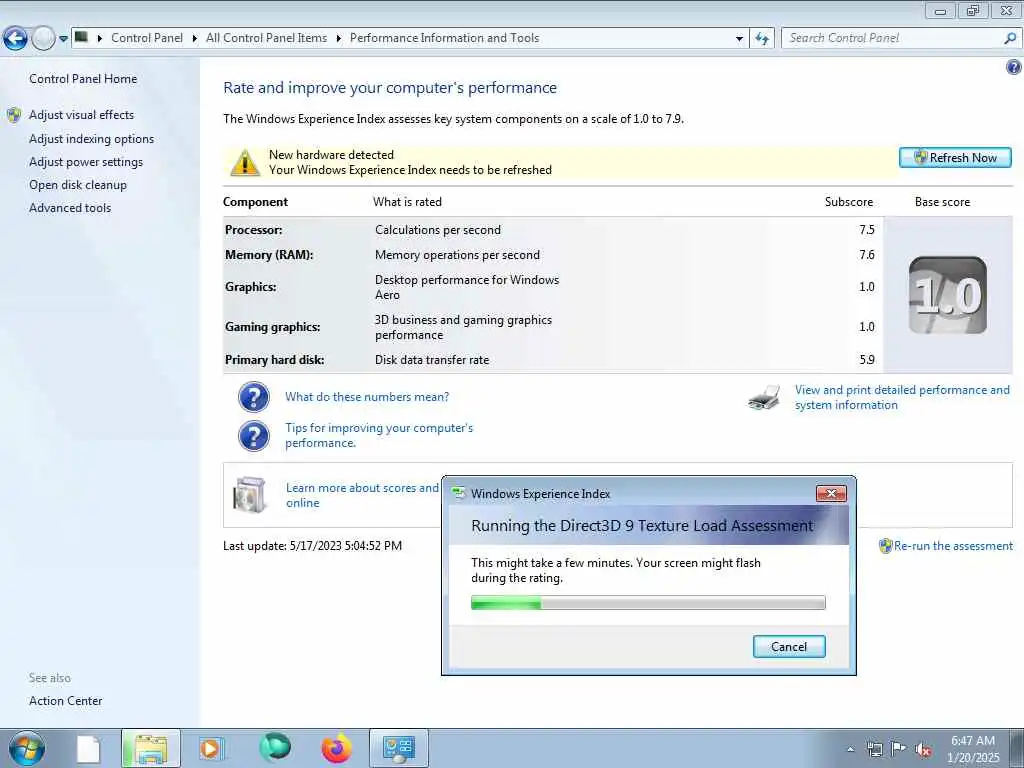Select the Gaming graphics row label
This screenshot has width=1024, height=768.
[x=272, y=327]
